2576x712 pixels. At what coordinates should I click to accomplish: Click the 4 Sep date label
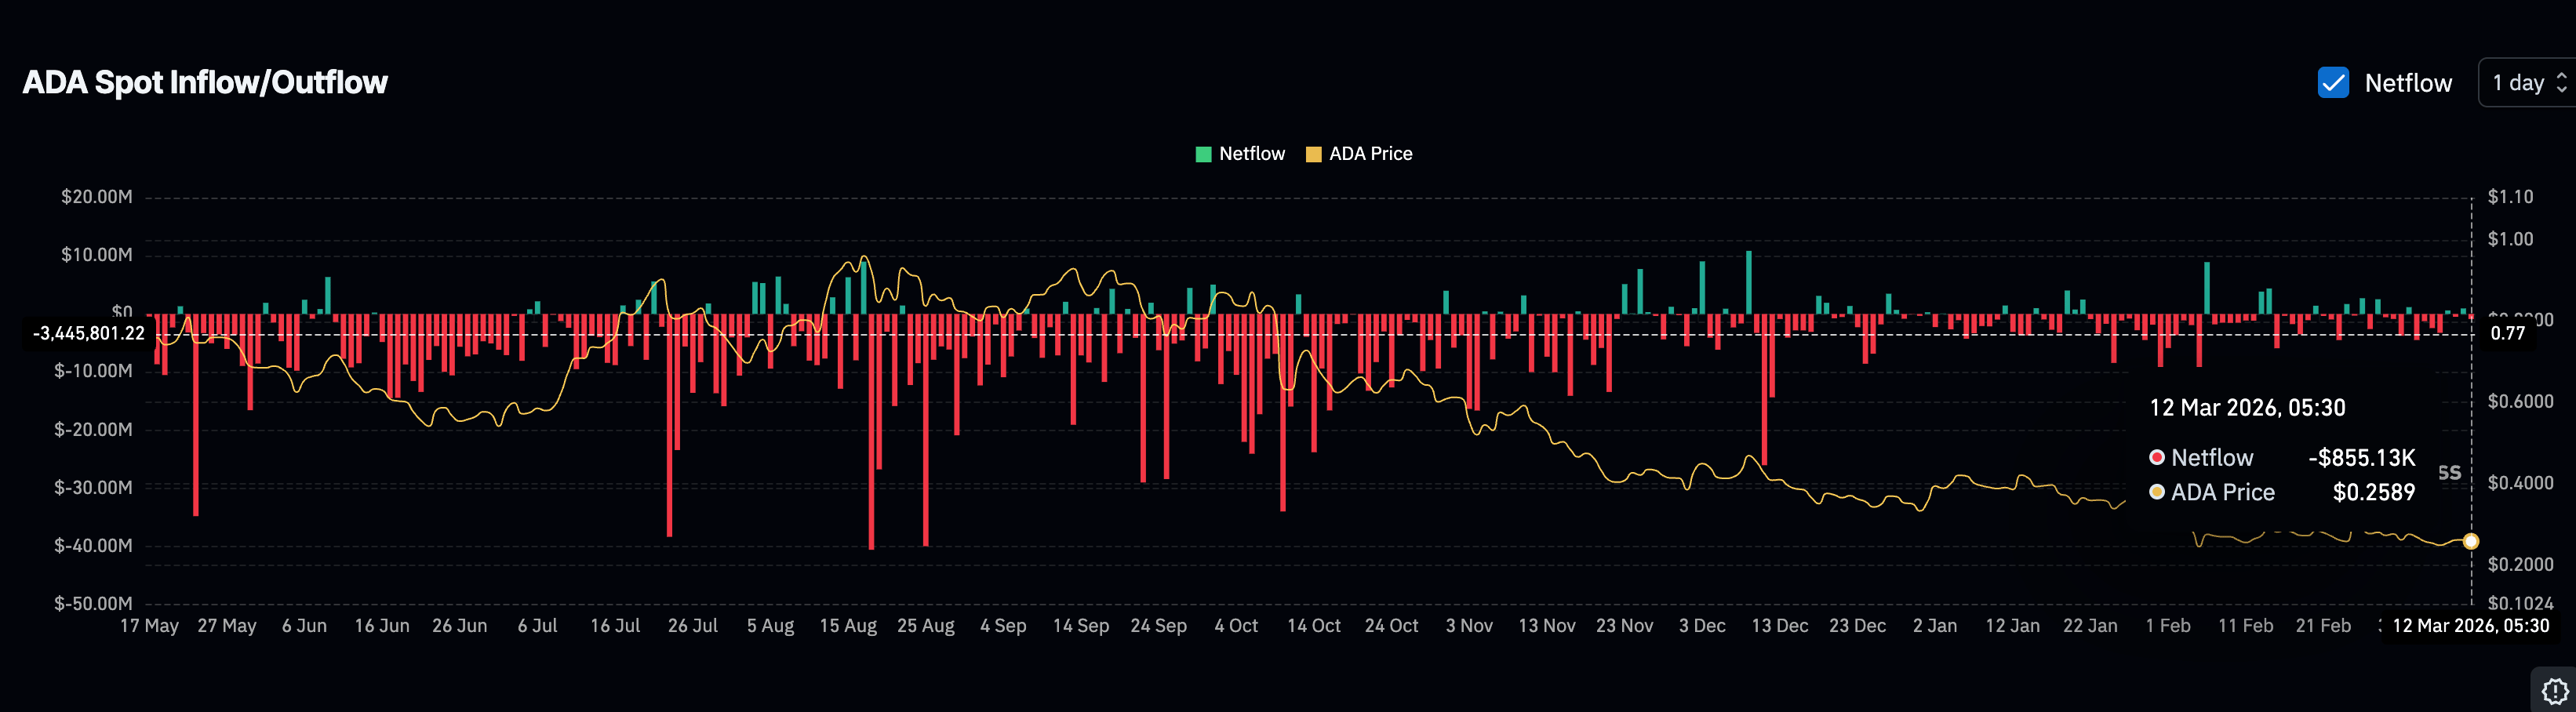(1003, 626)
